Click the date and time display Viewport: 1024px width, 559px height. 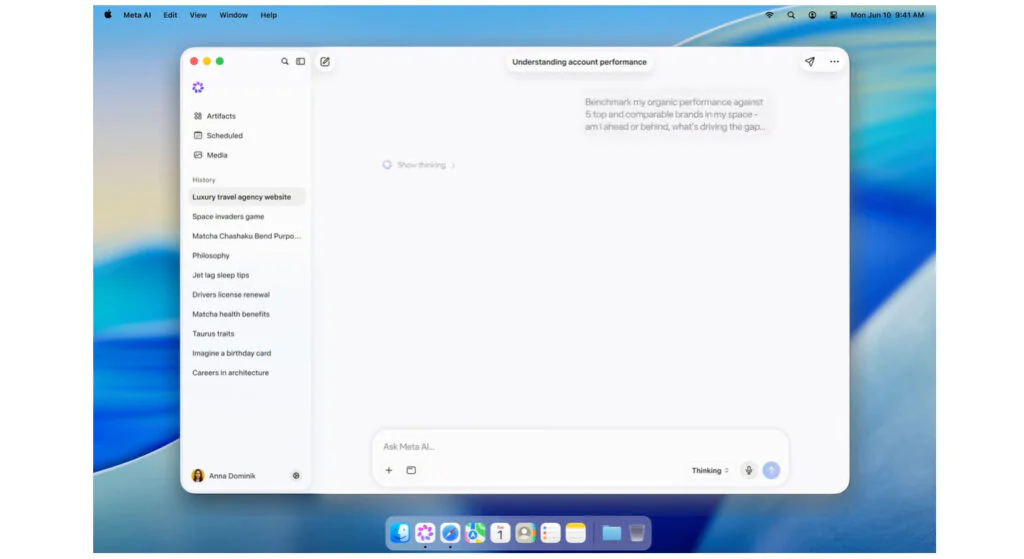pos(887,15)
